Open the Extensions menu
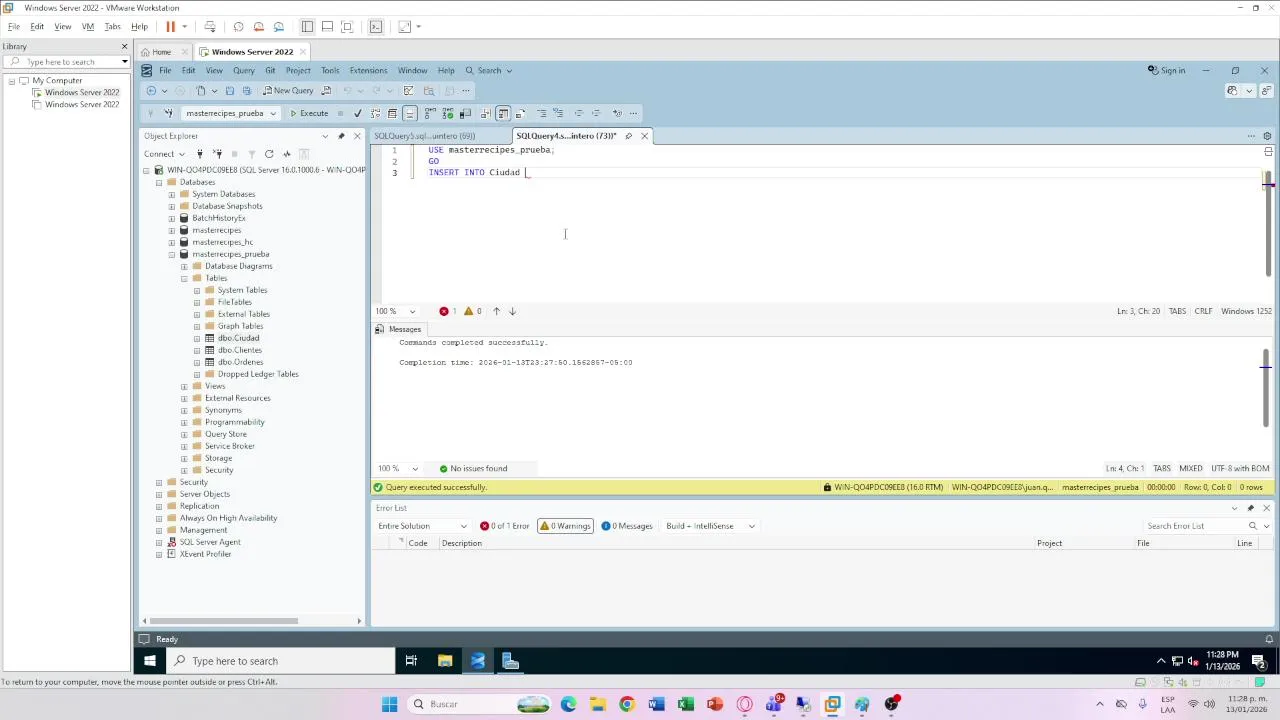 click(x=368, y=71)
